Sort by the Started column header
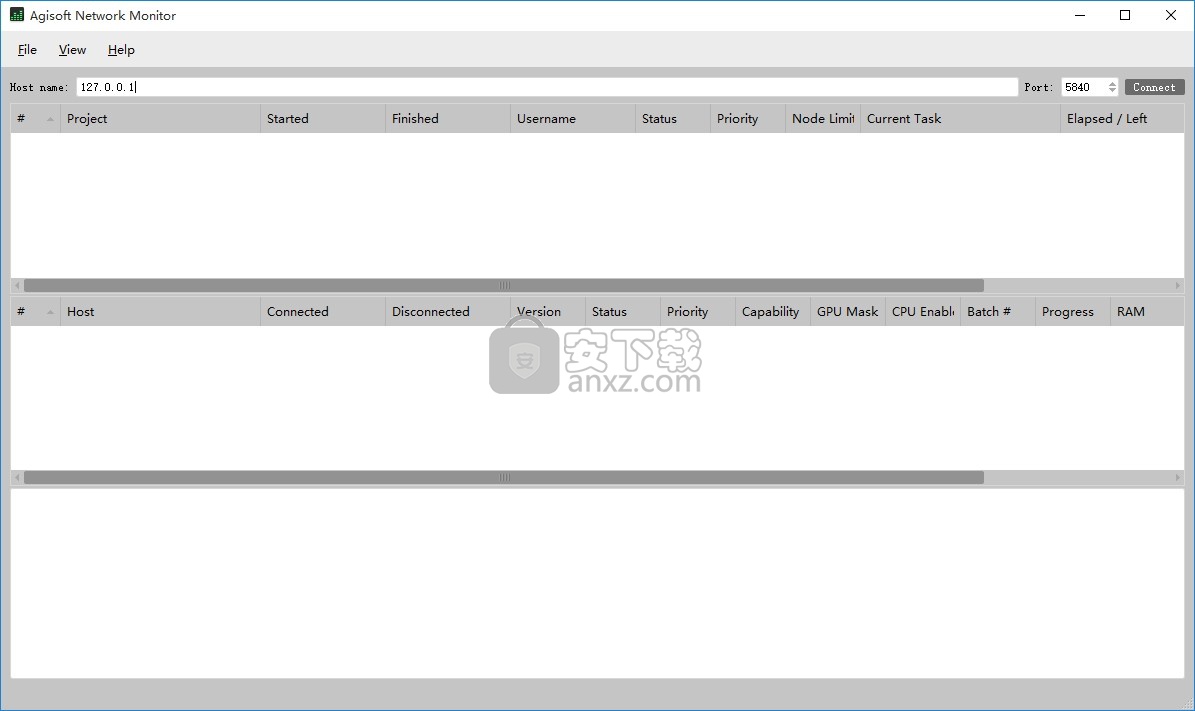Screen dimensions: 1195x711 click(x=323, y=119)
